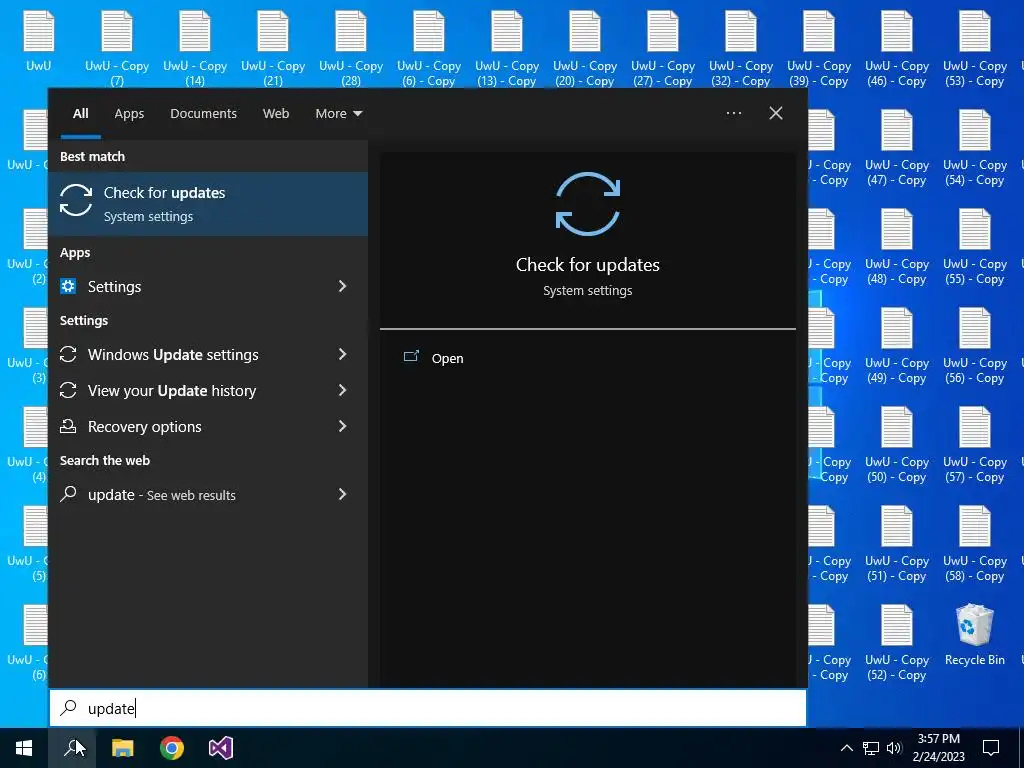Select UwU - Copy (6) - Copy file

[429, 47]
